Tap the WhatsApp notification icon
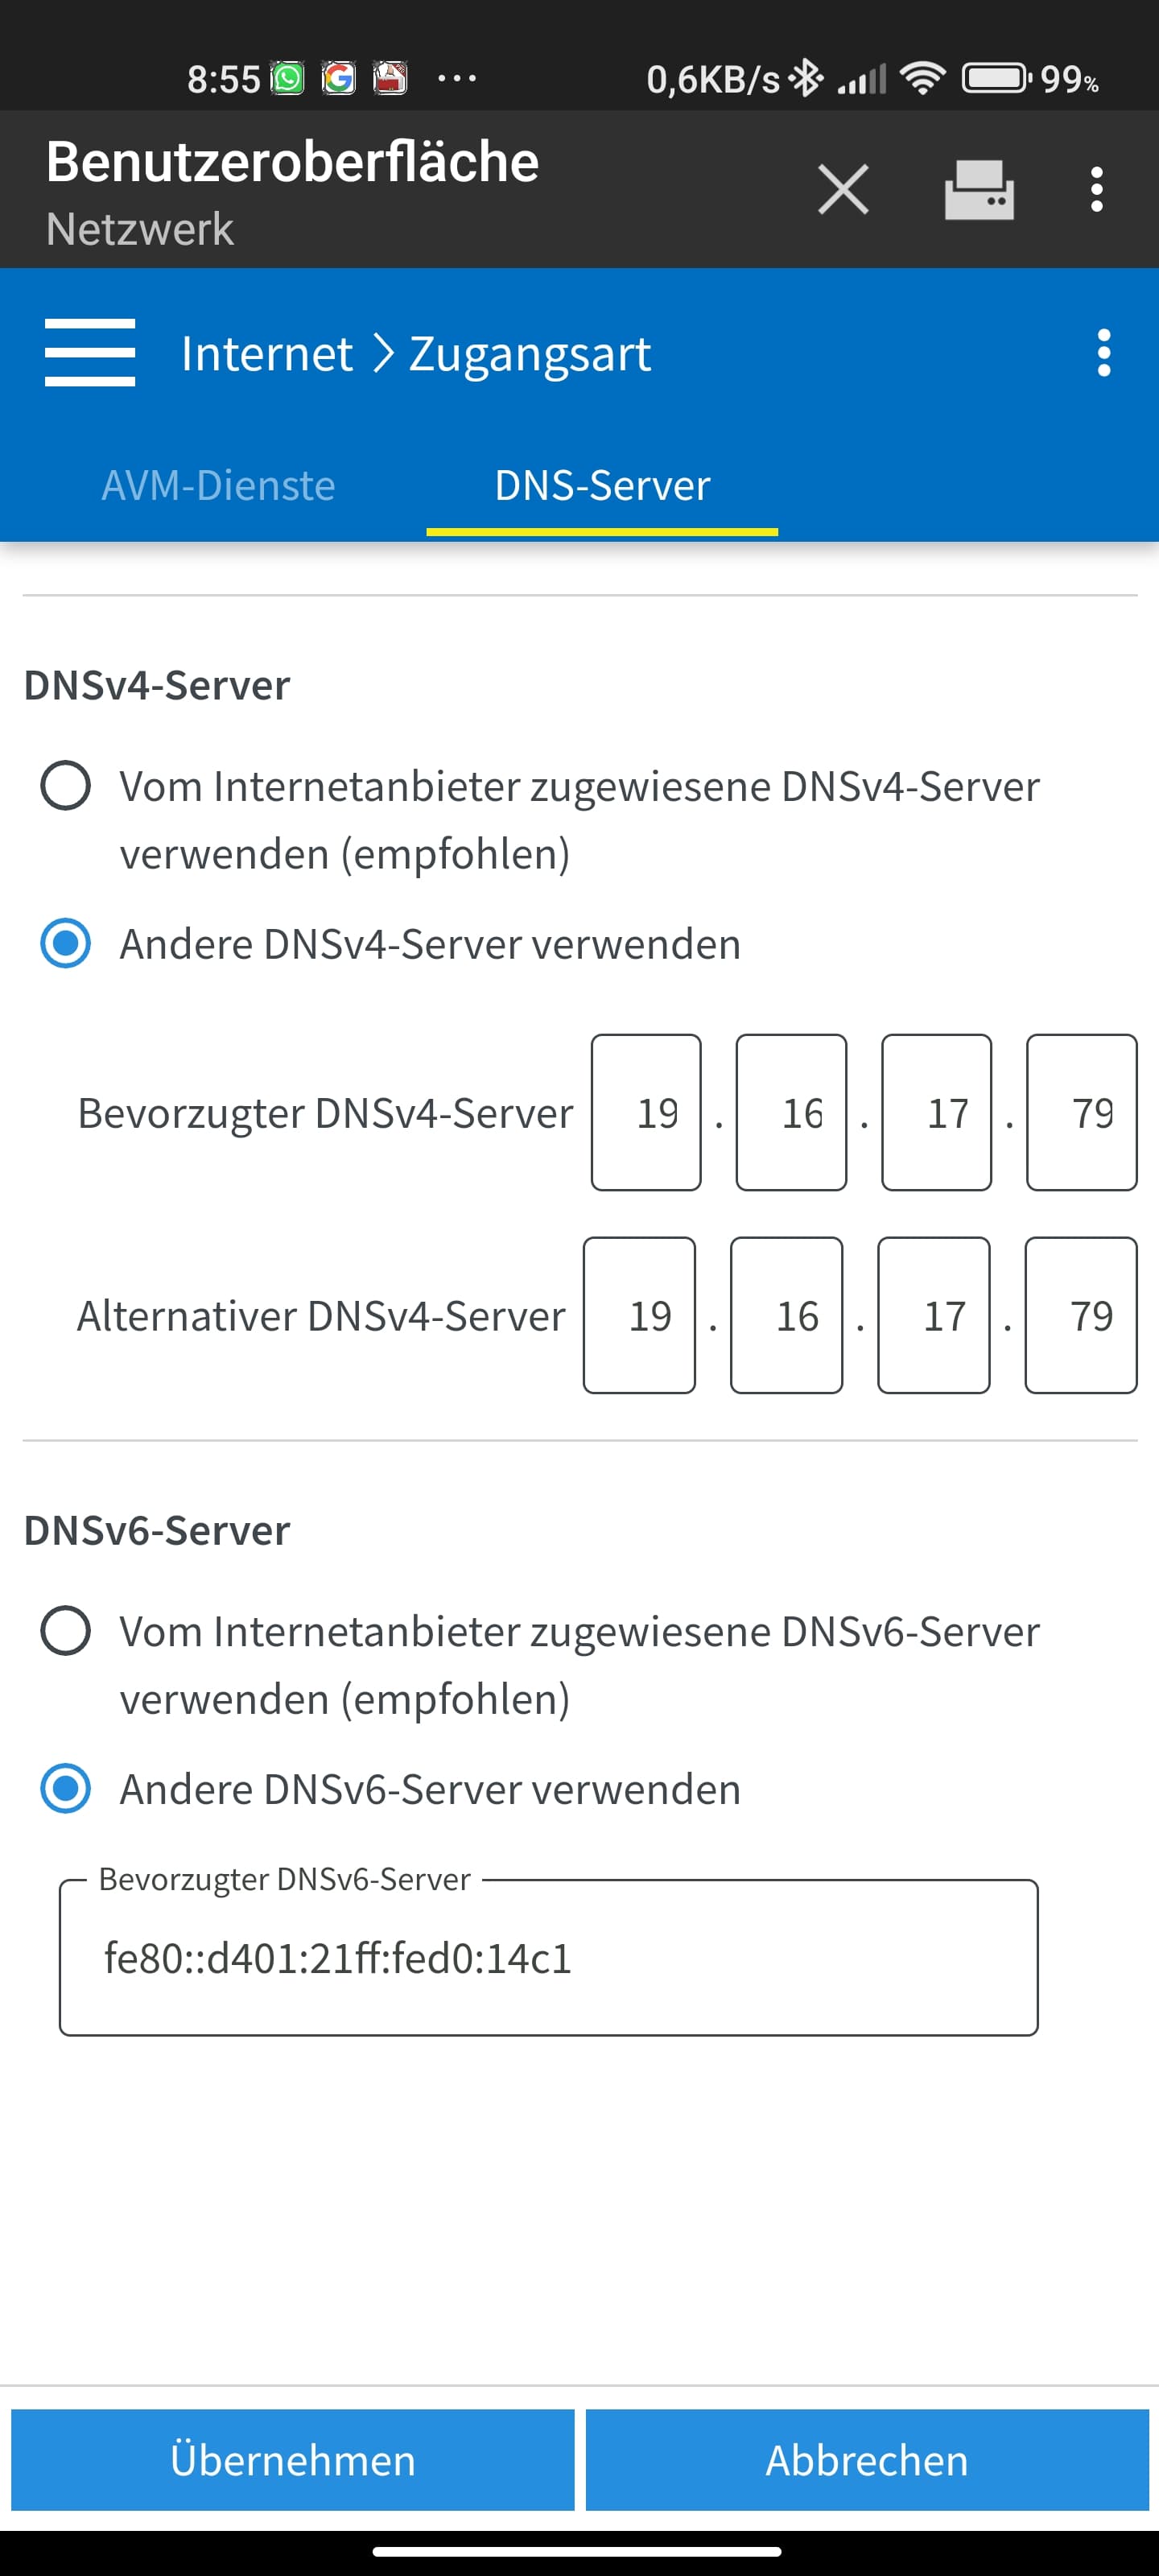The width and height of the screenshot is (1159, 2576). [x=288, y=78]
